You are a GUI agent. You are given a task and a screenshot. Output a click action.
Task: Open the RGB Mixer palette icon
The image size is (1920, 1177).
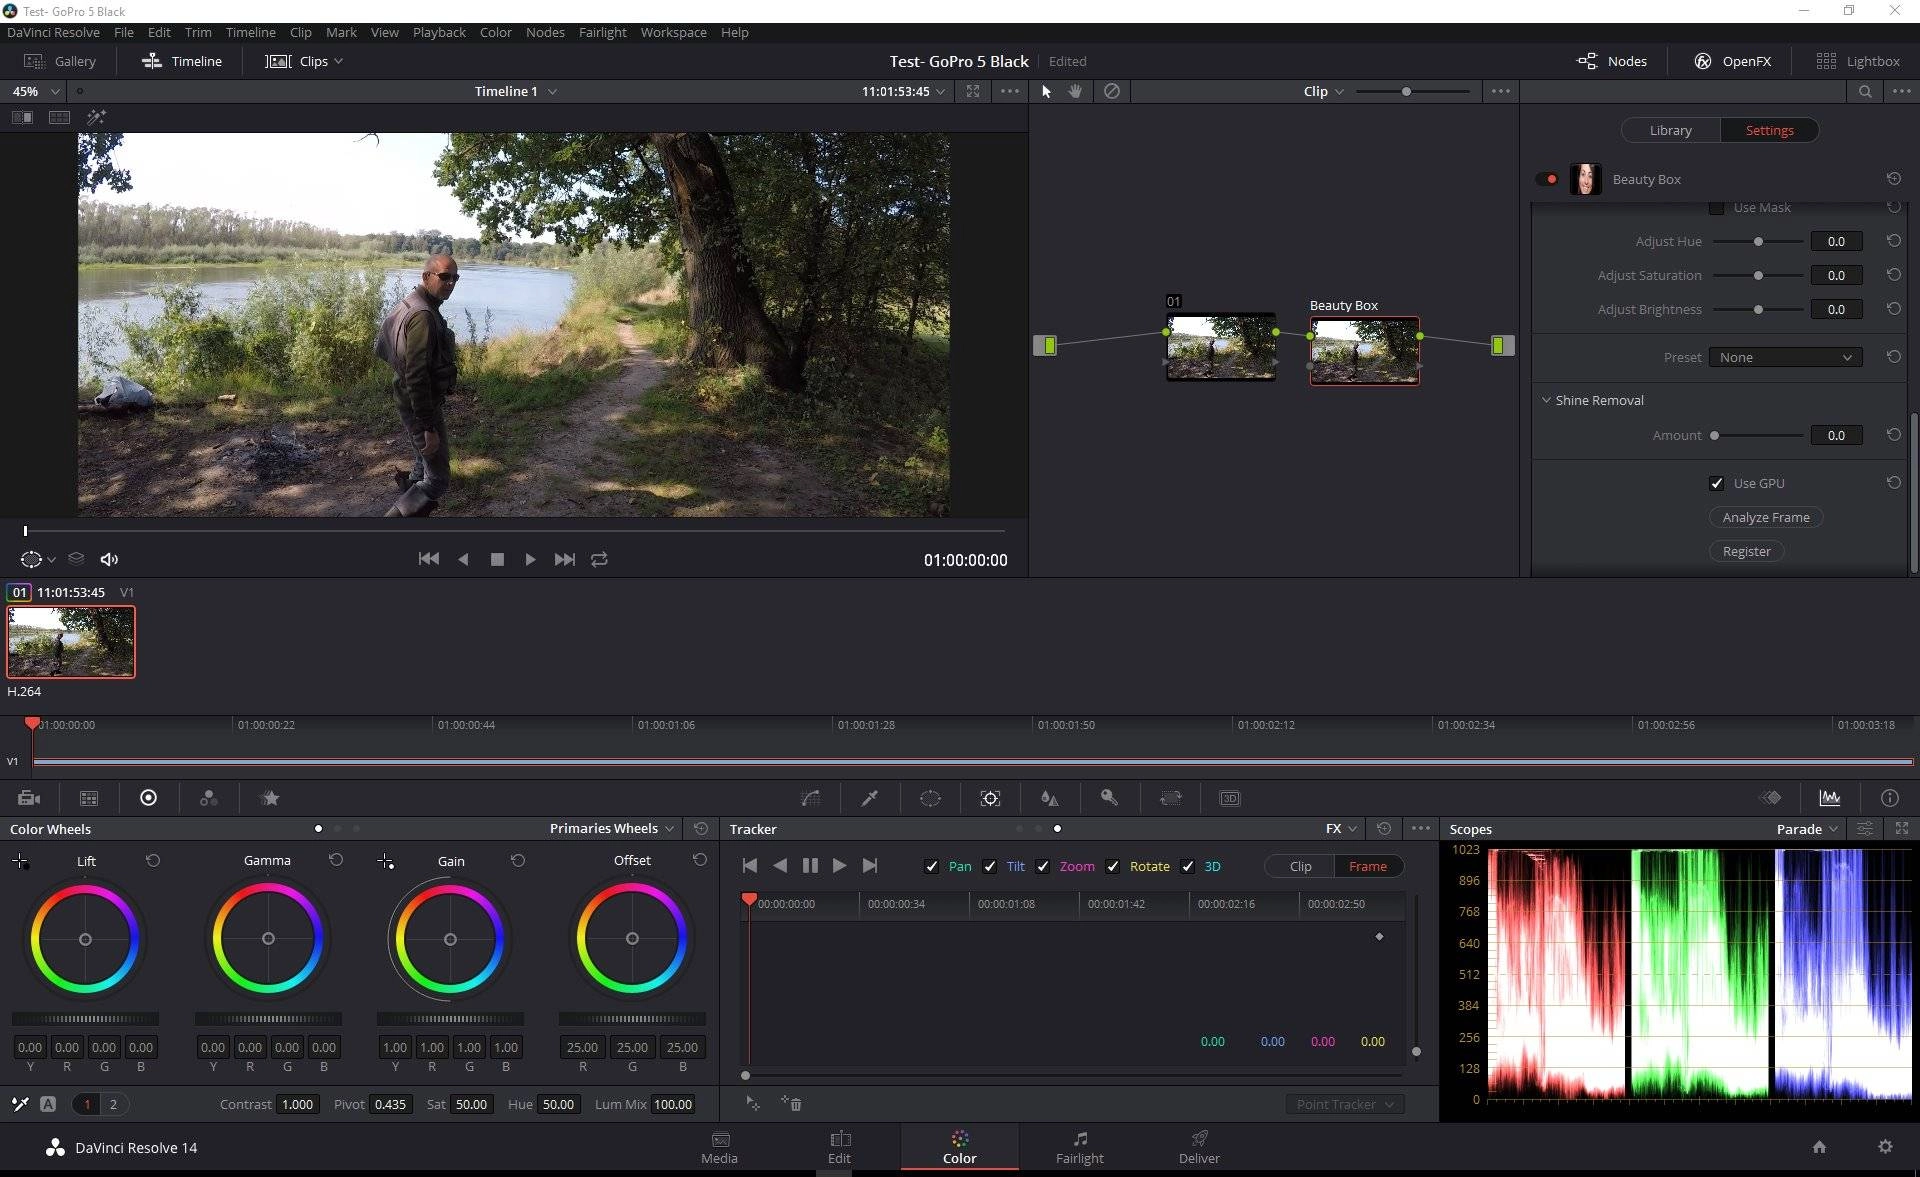click(x=208, y=798)
